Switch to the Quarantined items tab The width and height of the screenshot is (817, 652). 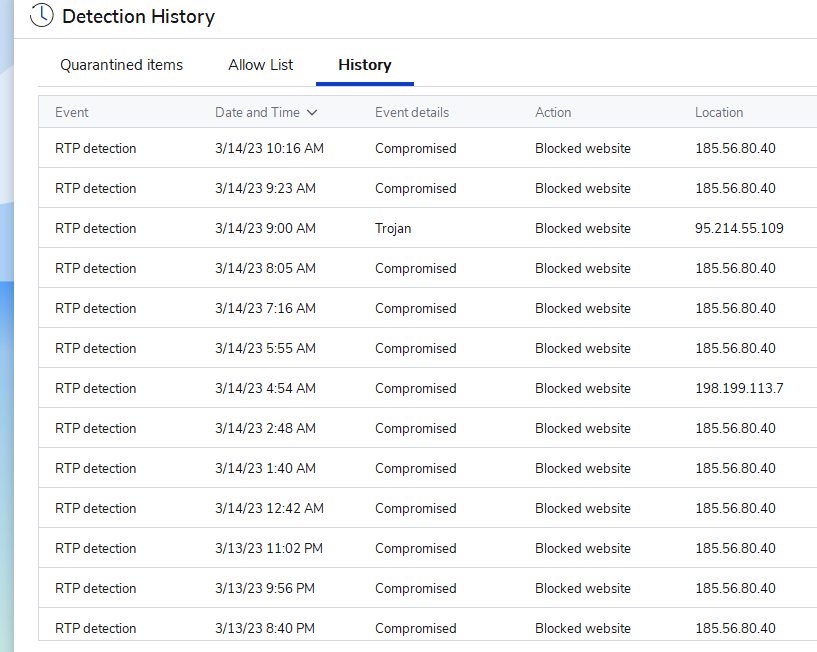point(121,65)
